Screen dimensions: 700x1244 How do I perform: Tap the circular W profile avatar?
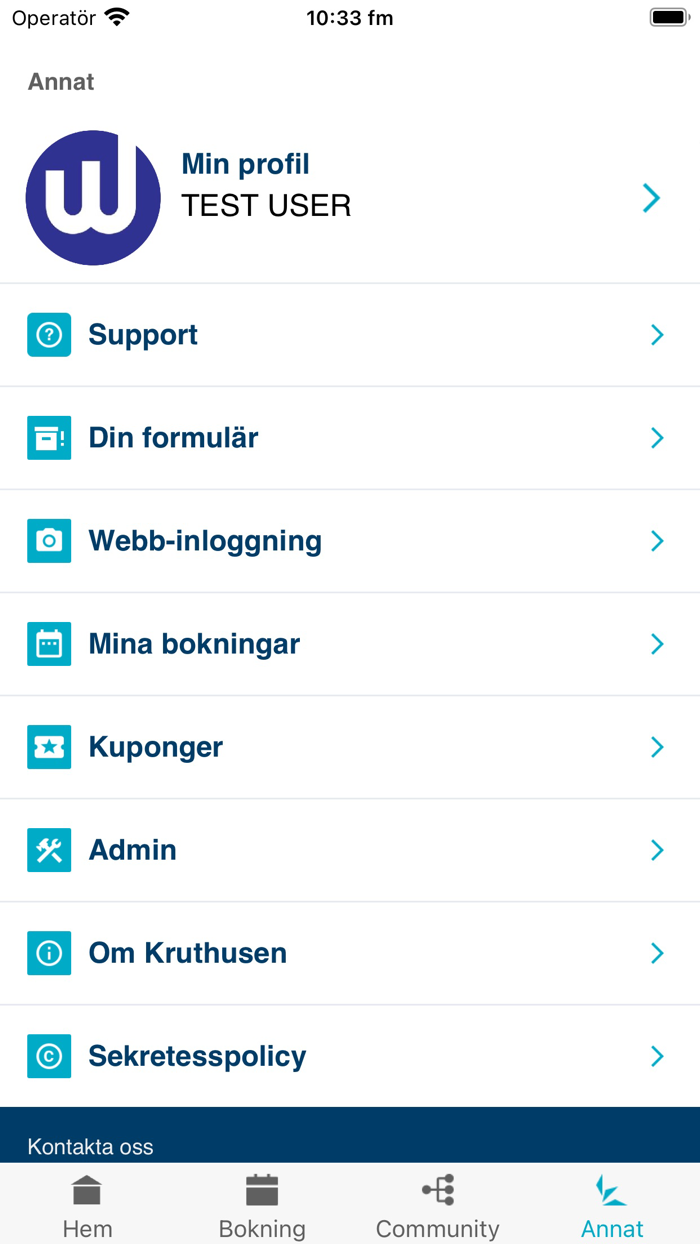(93, 197)
